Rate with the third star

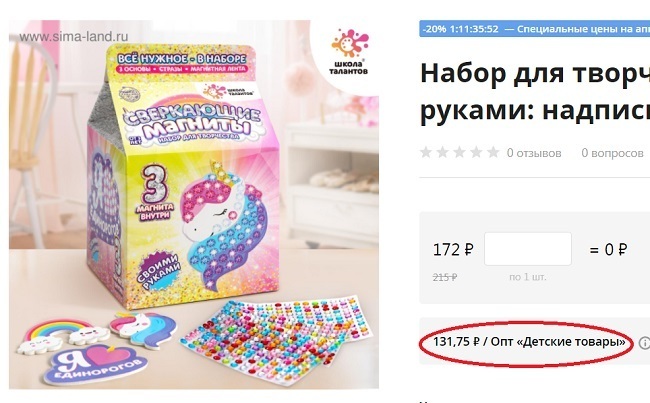pyautogui.click(x=459, y=152)
